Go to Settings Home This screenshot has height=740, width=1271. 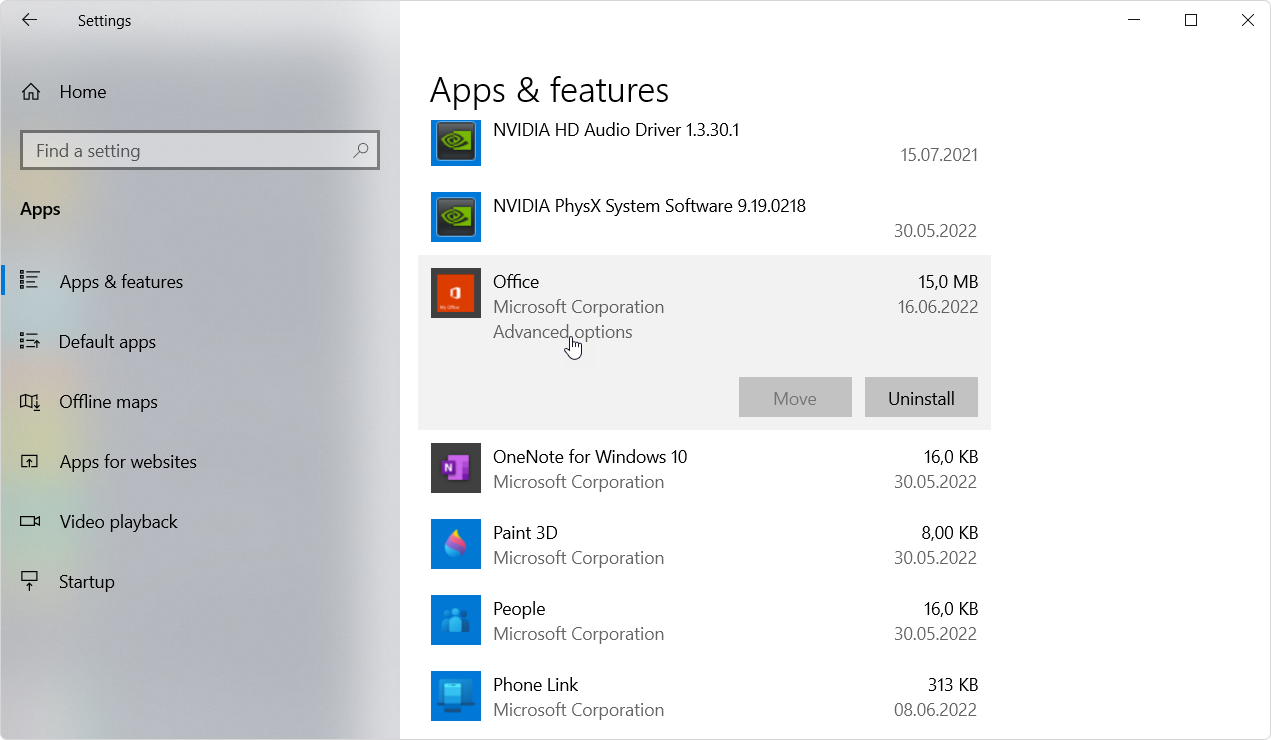point(200,92)
